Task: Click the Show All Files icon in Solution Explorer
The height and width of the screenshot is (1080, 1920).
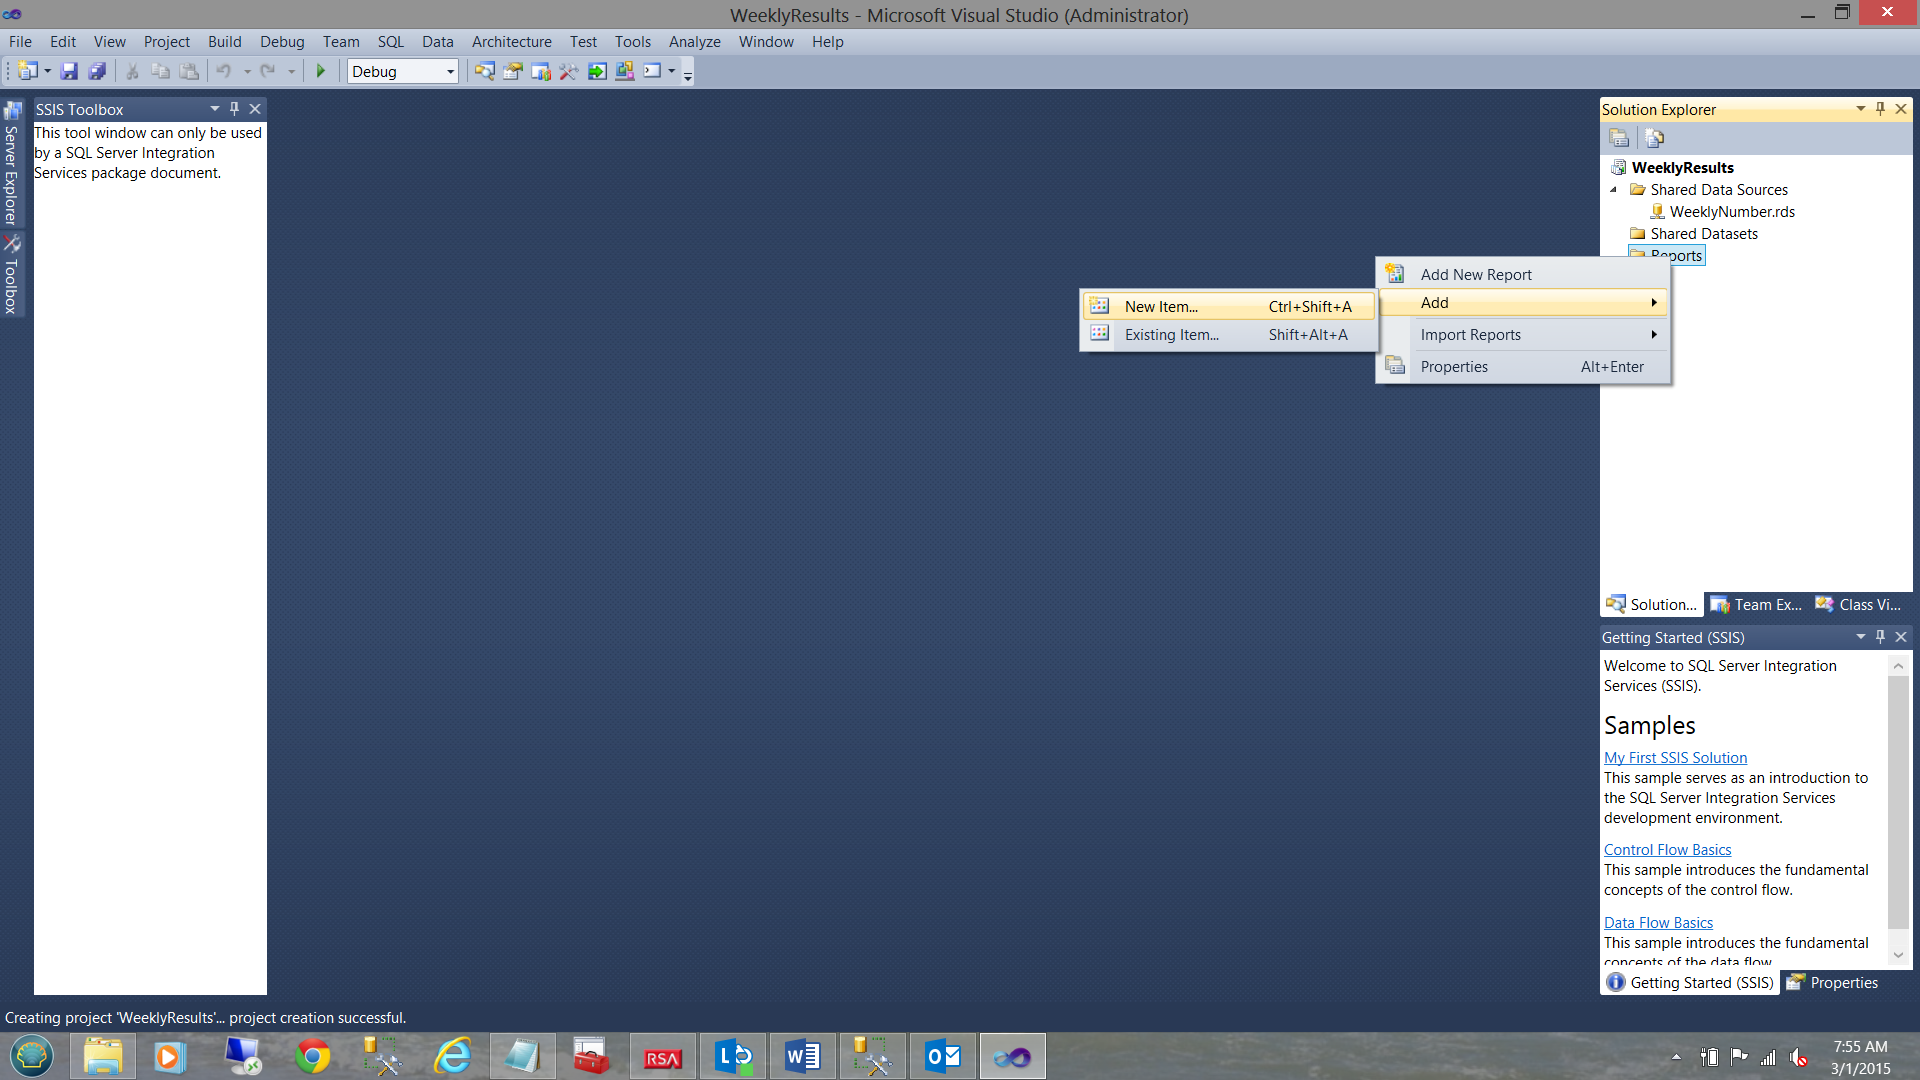Action: [x=1654, y=138]
